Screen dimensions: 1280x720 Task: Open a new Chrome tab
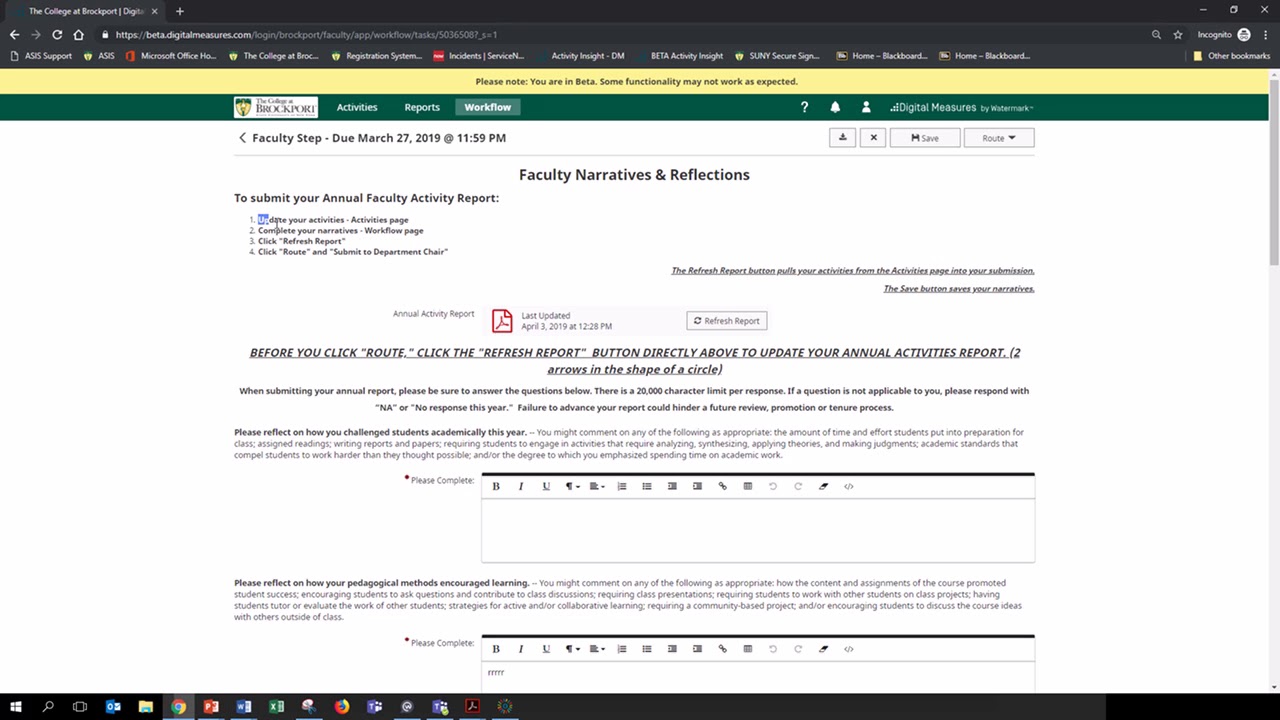pyautogui.click(x=180, y=11)
